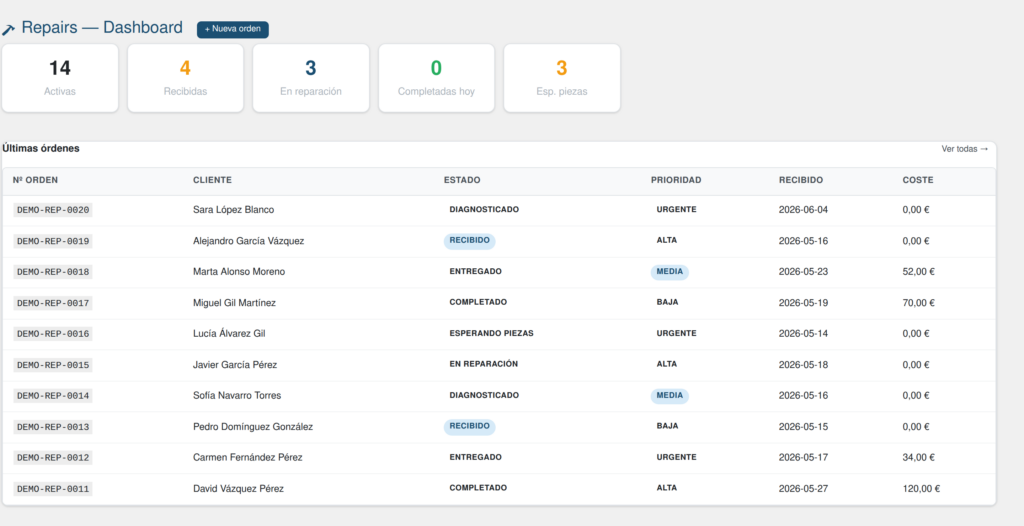This screenshot has height=526, width=1024.
Task: Click ESPERANDO PIEZAS status of DEMO-REP-0016
Action: 492,333
